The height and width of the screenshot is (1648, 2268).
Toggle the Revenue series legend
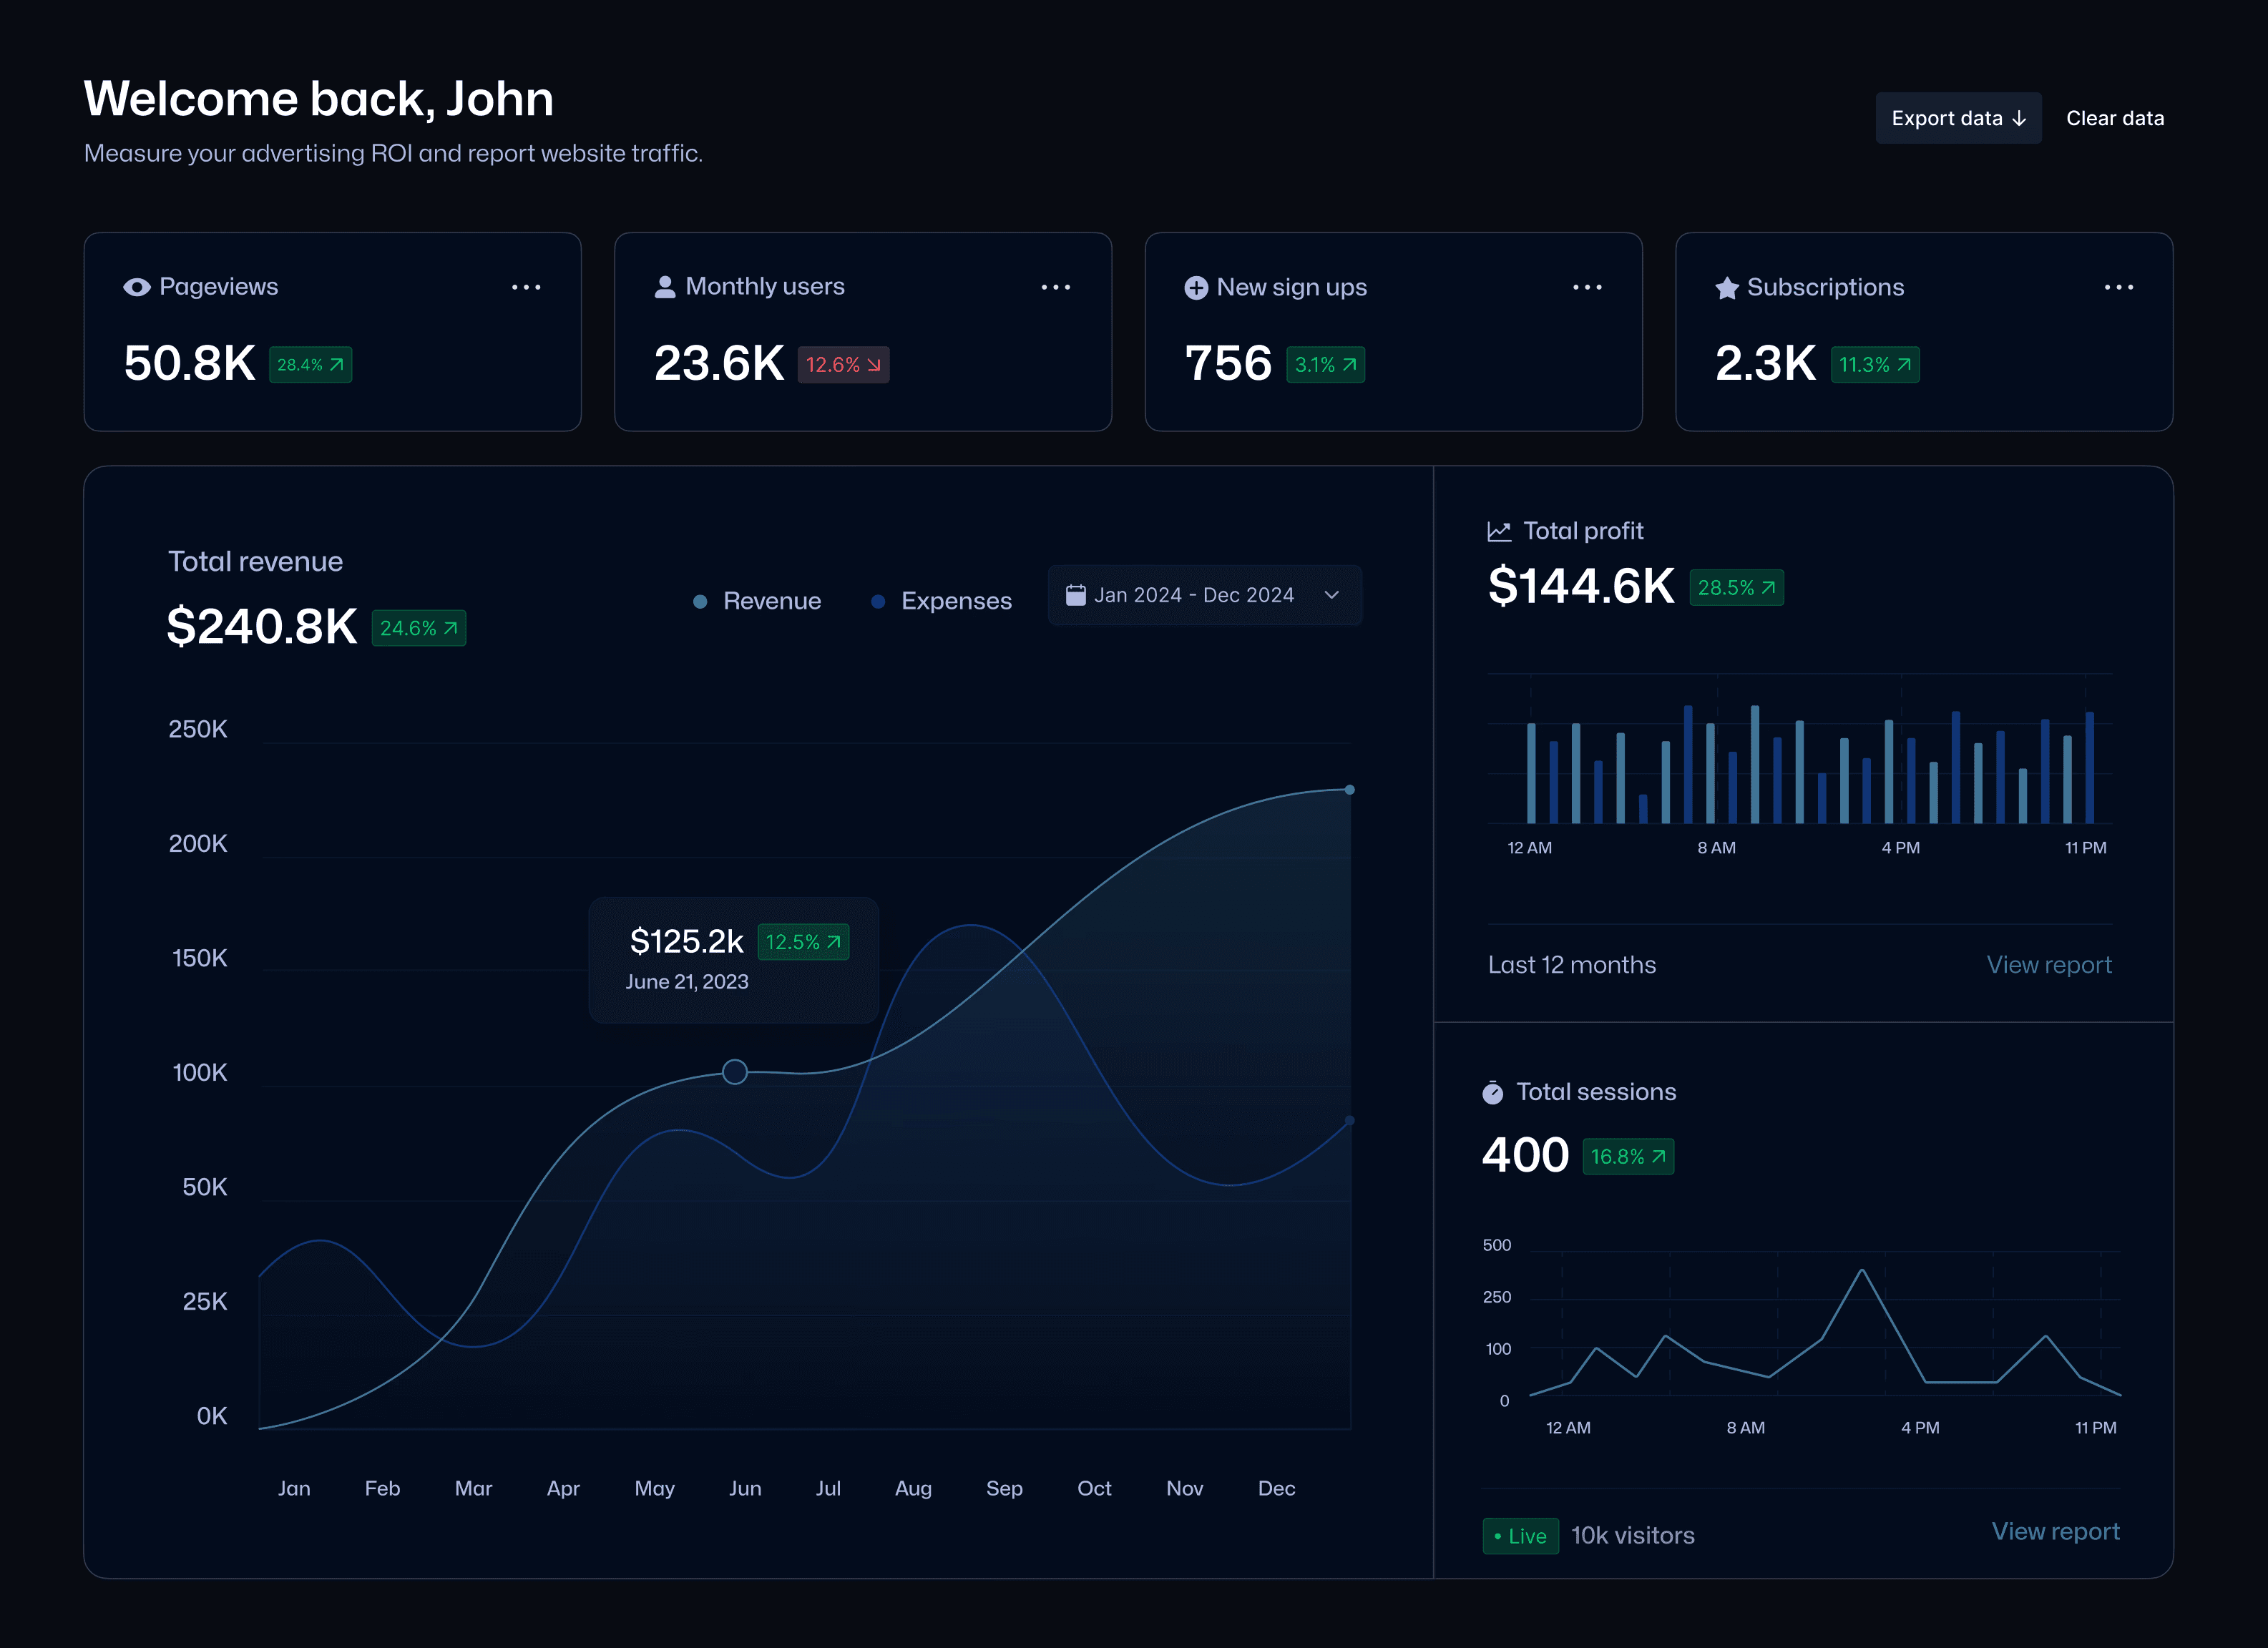771,601
